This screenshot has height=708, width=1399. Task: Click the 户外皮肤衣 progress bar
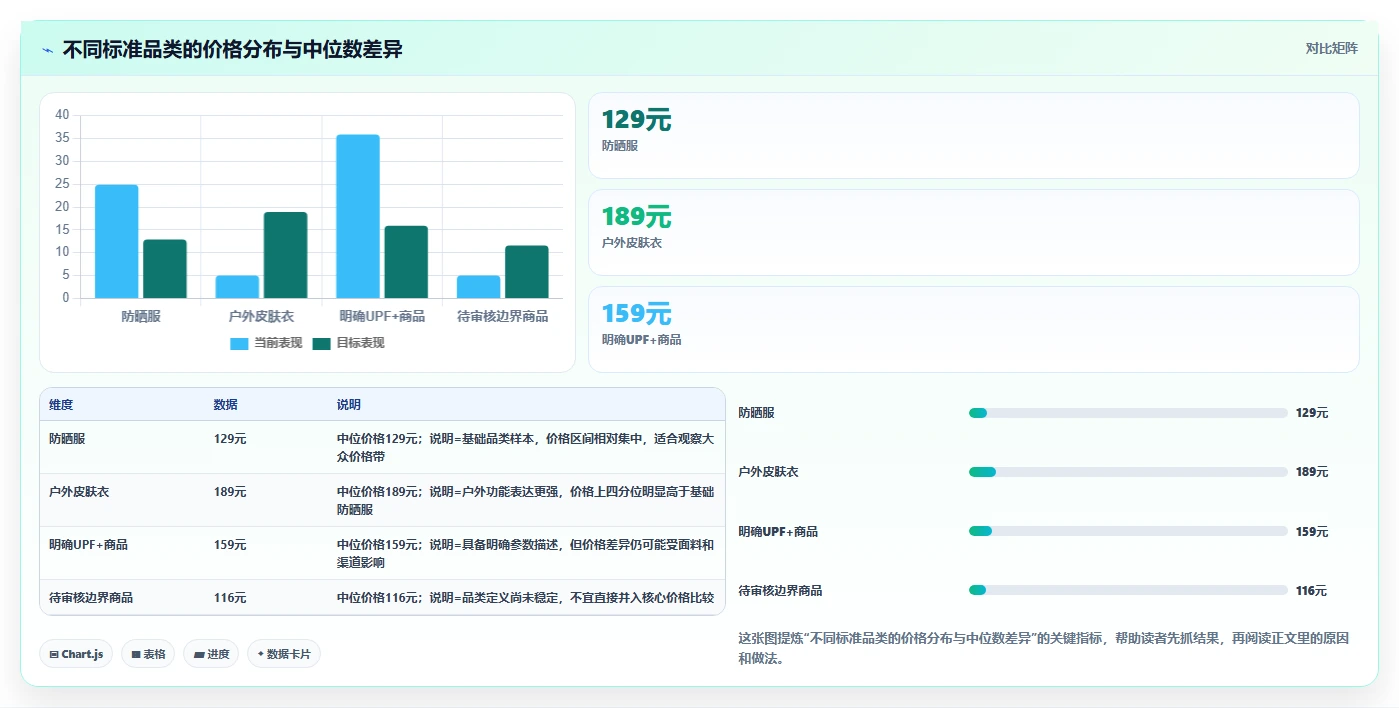(1128, 472)
